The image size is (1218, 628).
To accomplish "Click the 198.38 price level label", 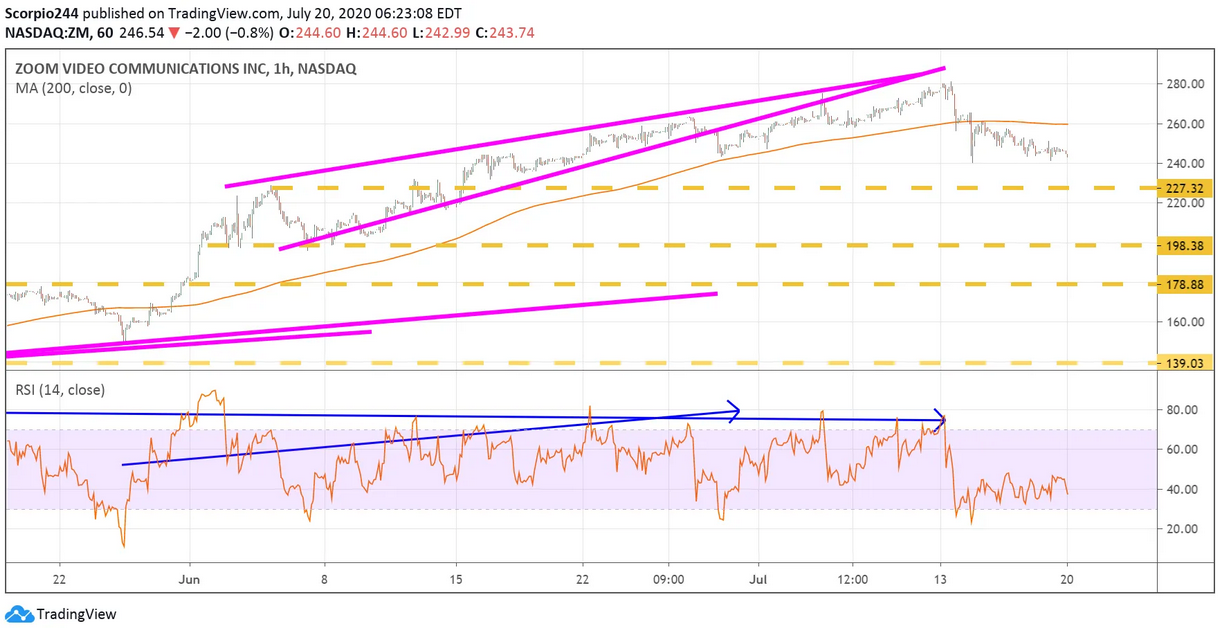I will [x=1184, y=245].
